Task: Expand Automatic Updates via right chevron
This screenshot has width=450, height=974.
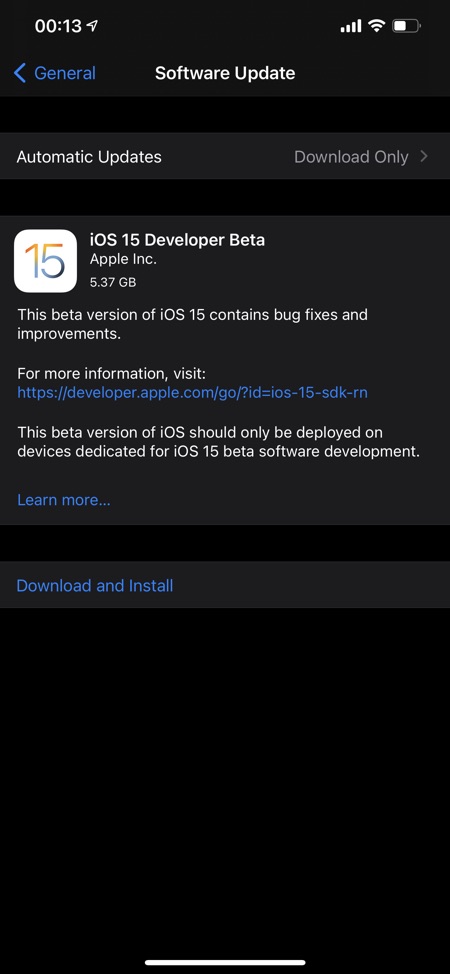Action: point(424,157)
